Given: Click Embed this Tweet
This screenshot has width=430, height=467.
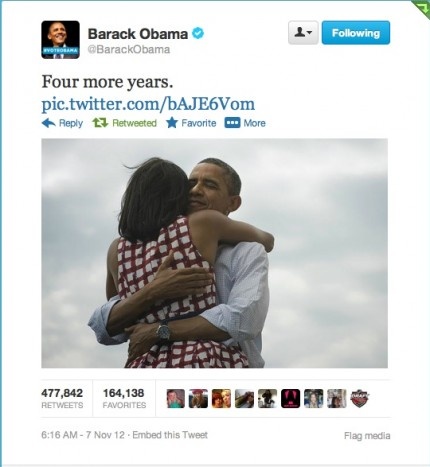Looking at the screenshot, I should (x=170, y=435).
